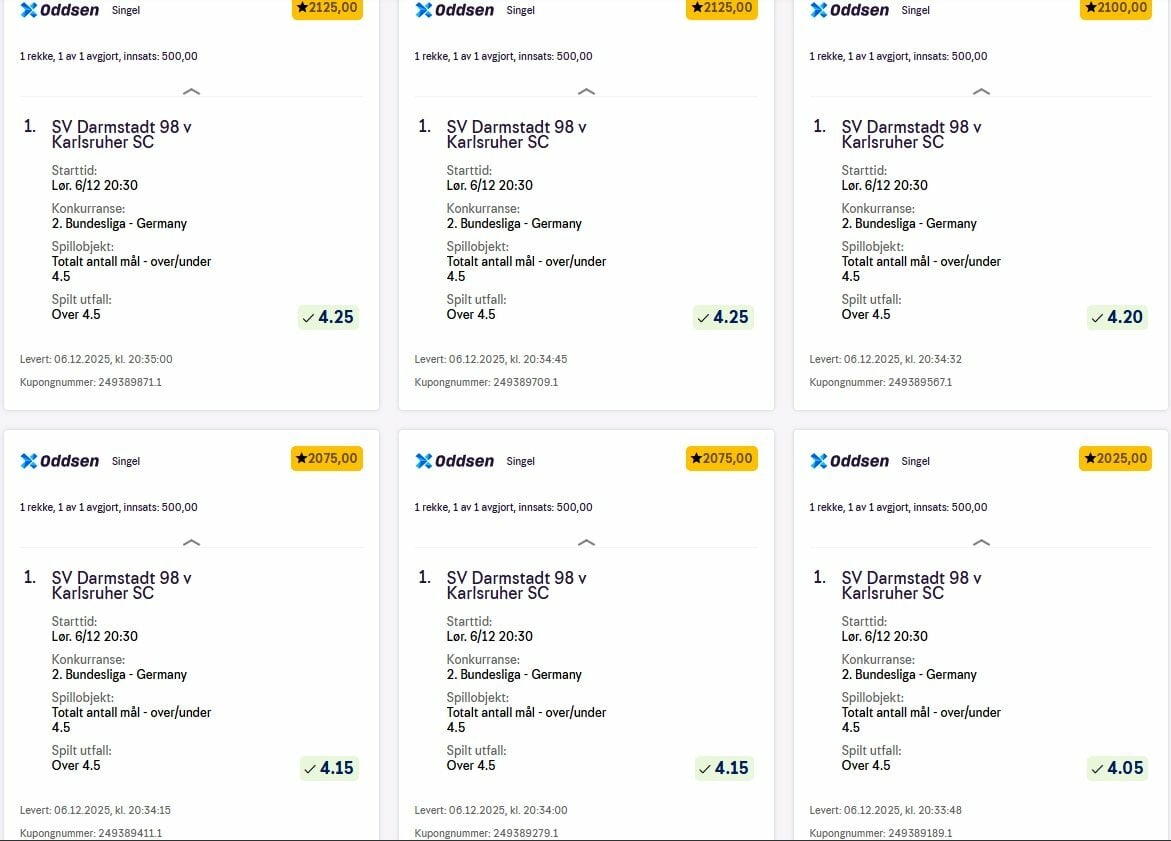This screenshot has height=841, width=1171.
Task: Click the Oddsen logo on coupon 249389567.1
Action: [x=849, y=11]
